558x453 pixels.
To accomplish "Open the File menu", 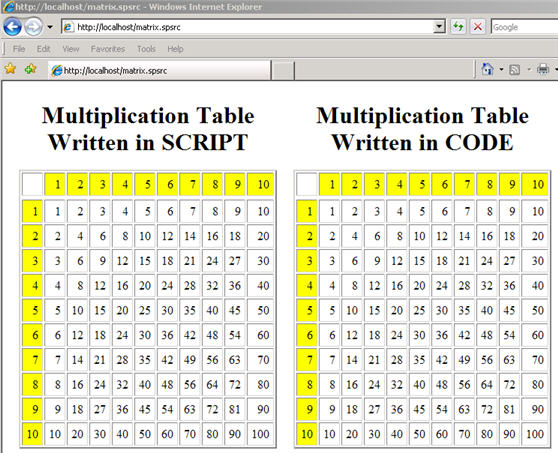I will click(19, 49).
